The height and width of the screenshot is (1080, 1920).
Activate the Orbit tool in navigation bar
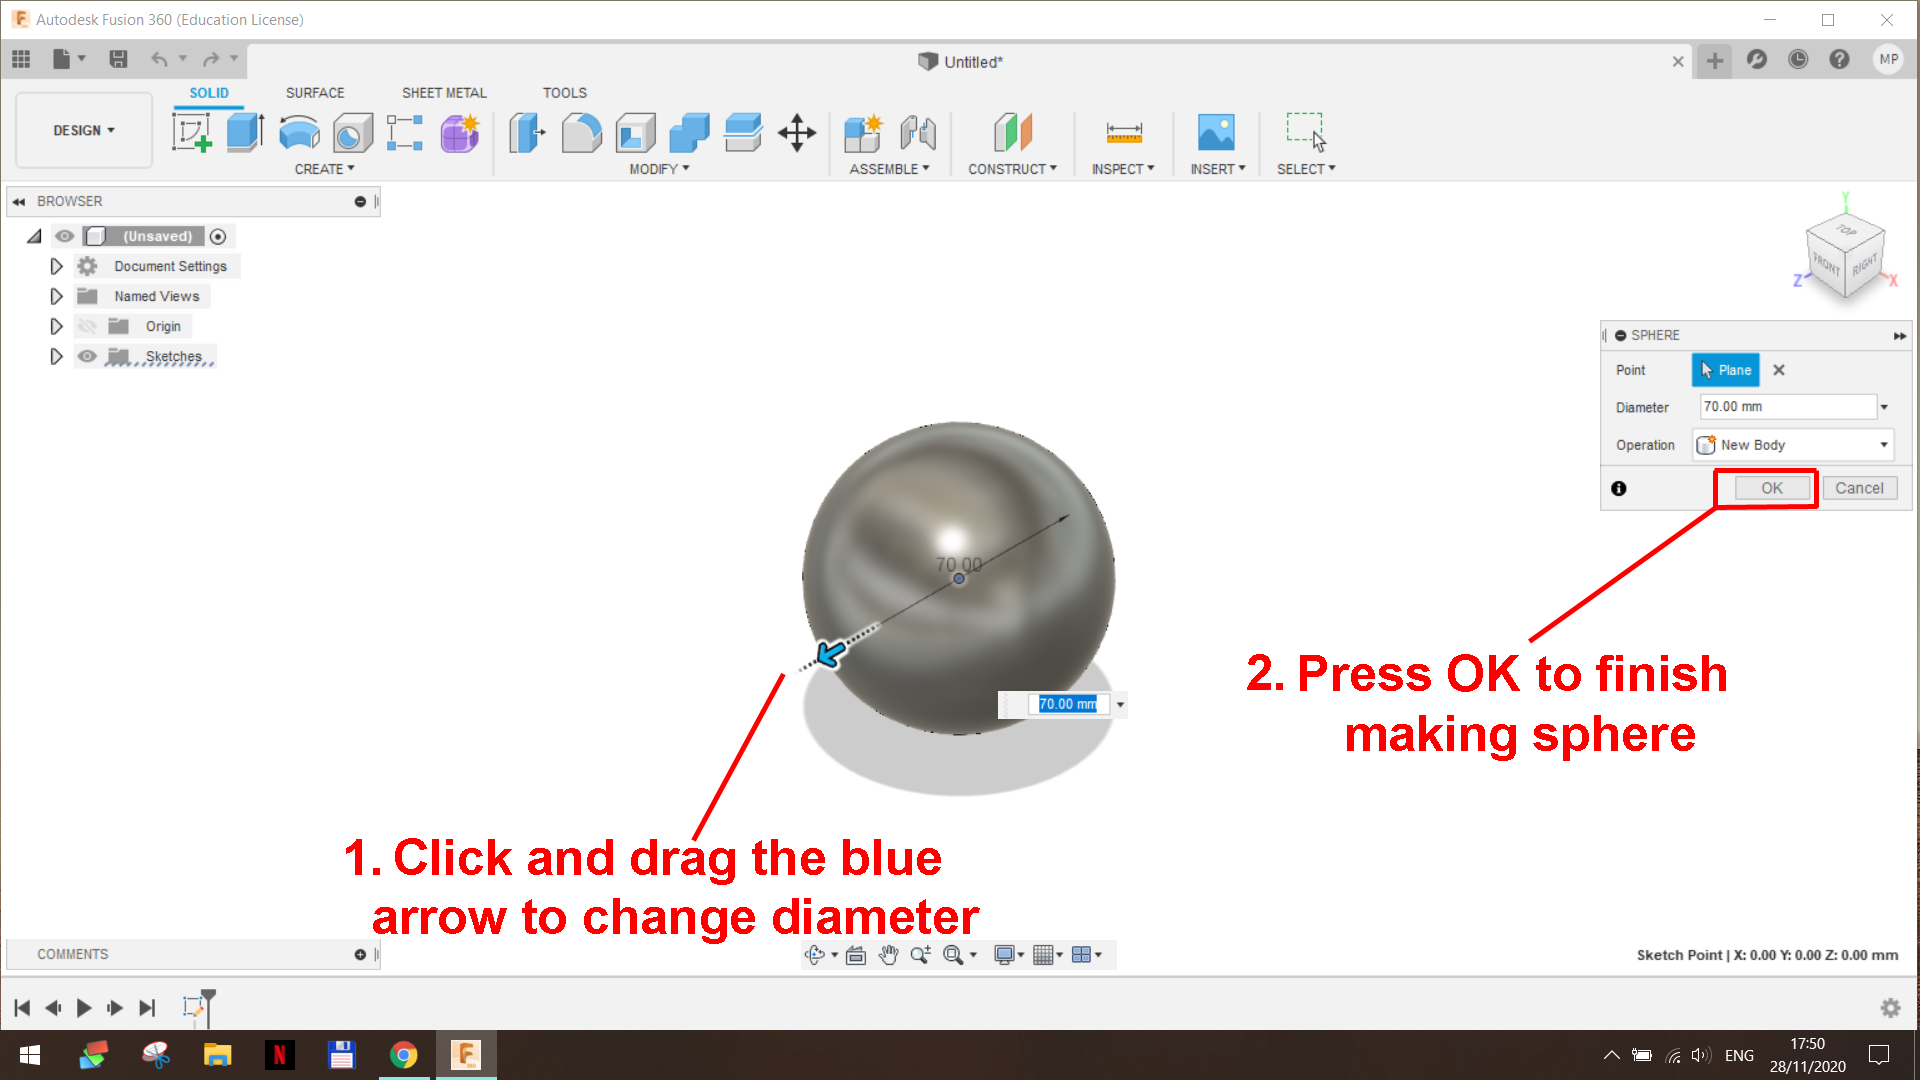814,955
